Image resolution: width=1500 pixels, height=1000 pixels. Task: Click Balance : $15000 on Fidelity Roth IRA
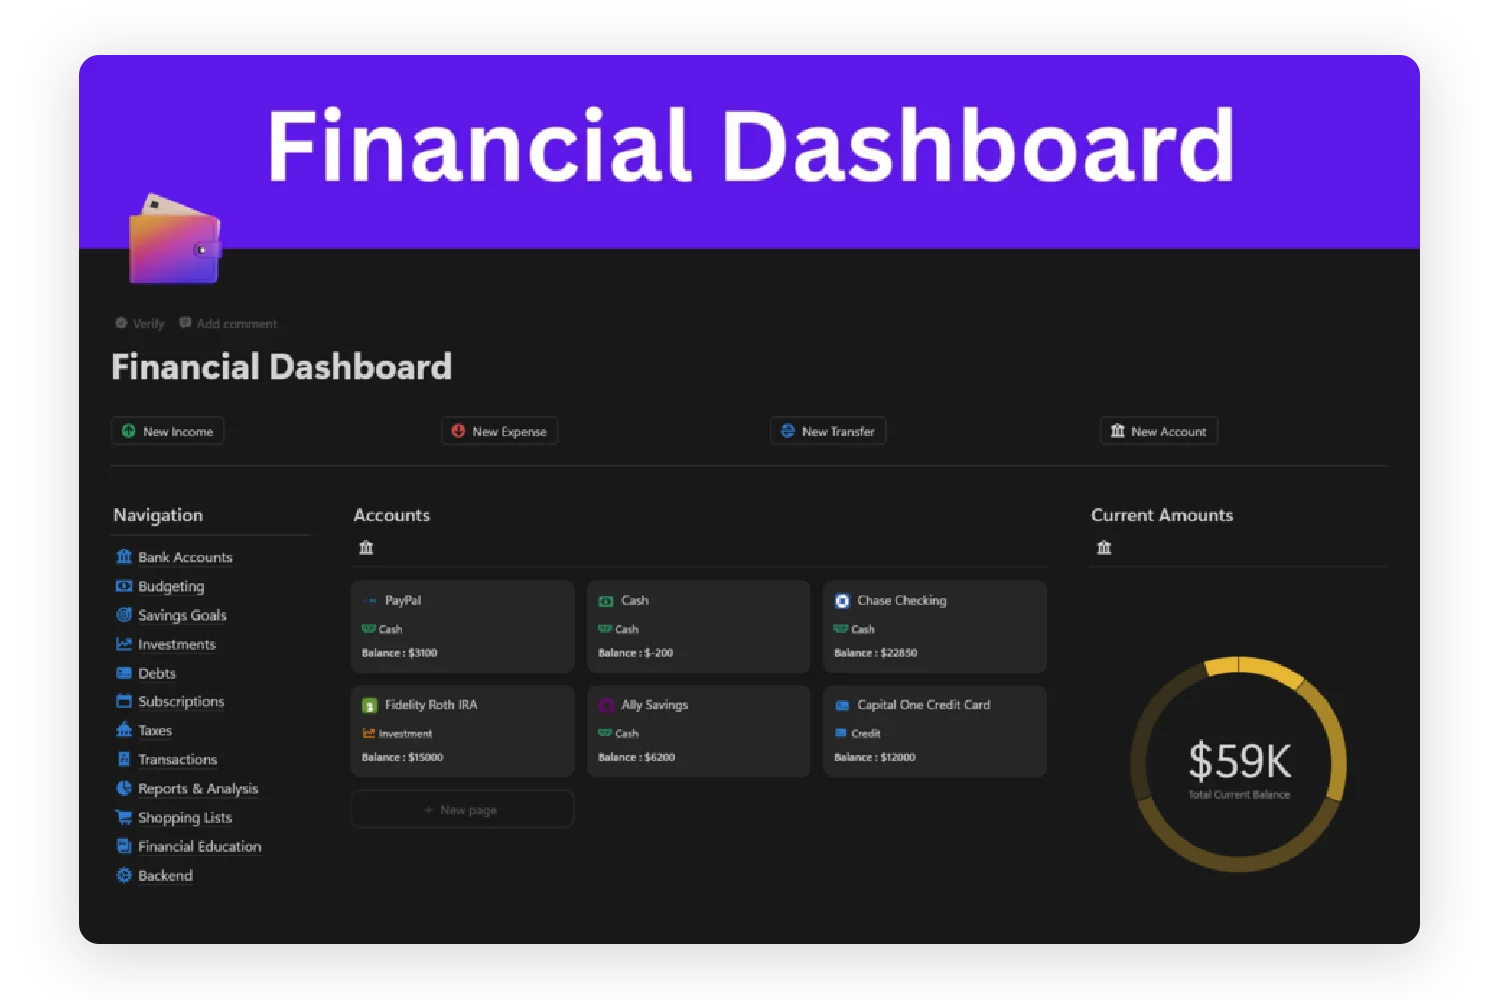coord(403,757)
